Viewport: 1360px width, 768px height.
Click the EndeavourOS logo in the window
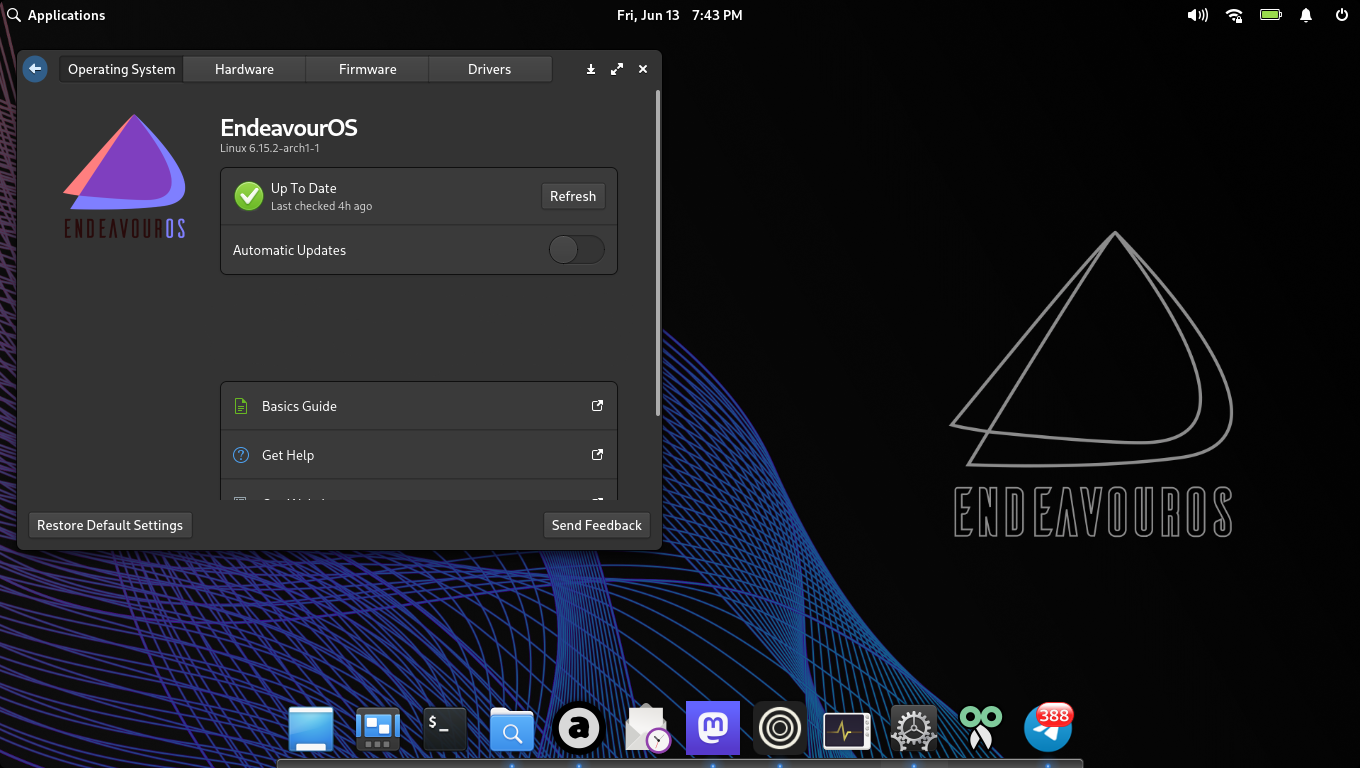pyautogui.click(x=125, y=176)
